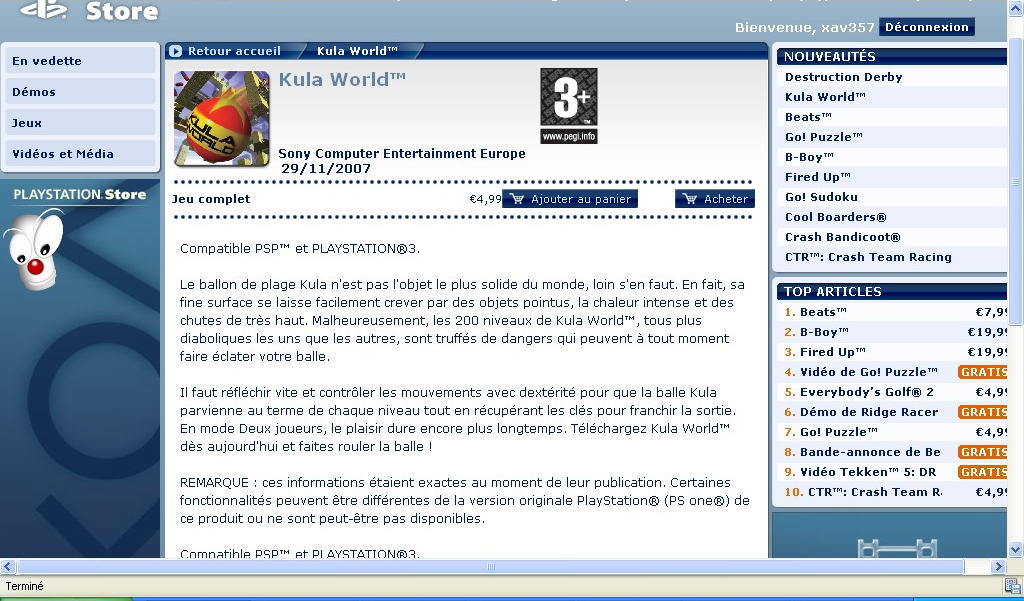Click the PLAYSTATION.Store banner logo
Screen dimensions: 1024x601
[x=80, y=194]
